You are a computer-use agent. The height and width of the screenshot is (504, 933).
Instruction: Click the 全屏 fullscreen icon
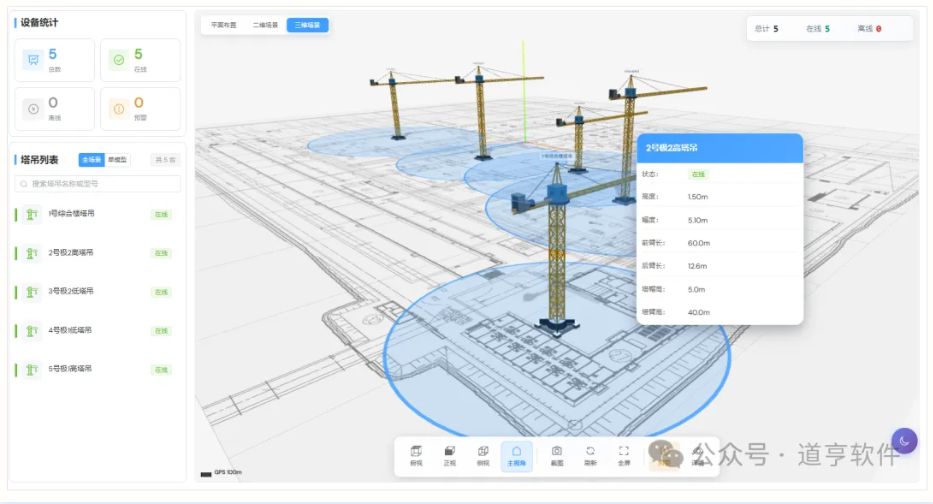pos(624,451)
